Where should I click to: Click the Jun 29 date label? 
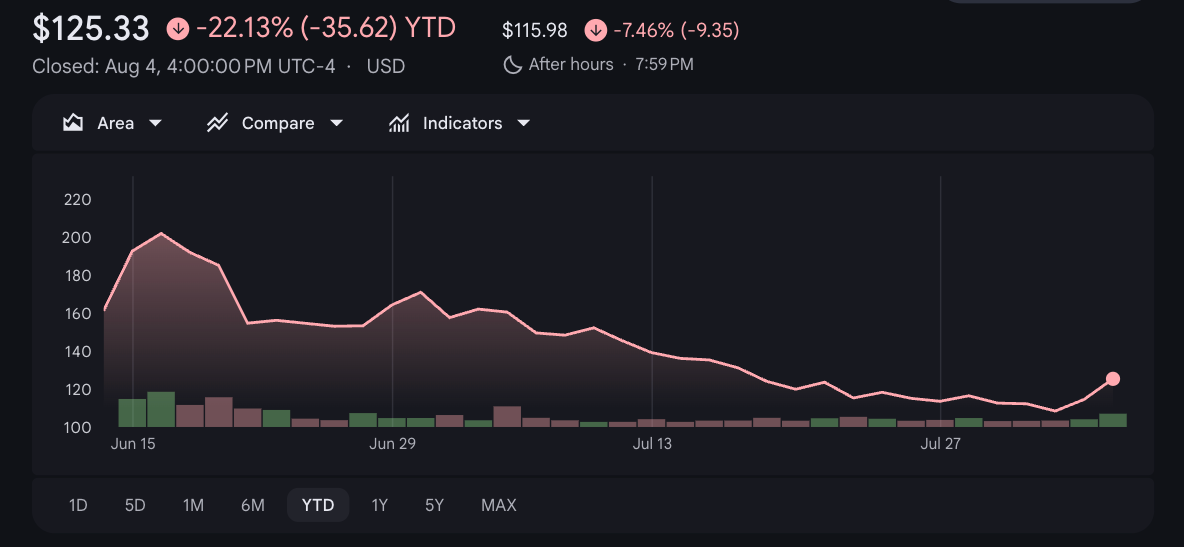(x=393, y=444)
